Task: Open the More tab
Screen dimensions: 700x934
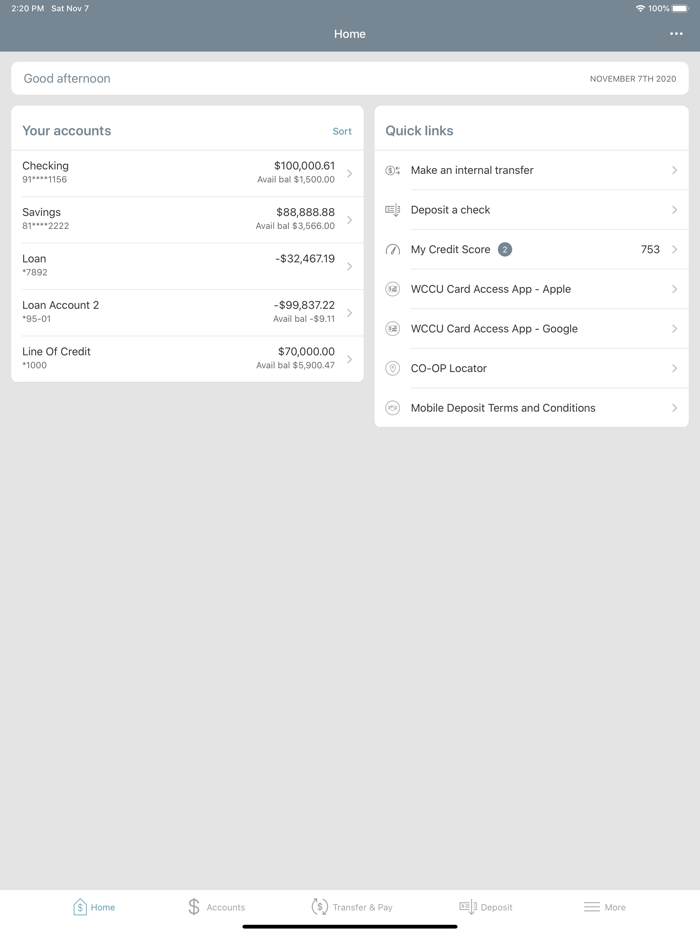Action: point(604,907)
